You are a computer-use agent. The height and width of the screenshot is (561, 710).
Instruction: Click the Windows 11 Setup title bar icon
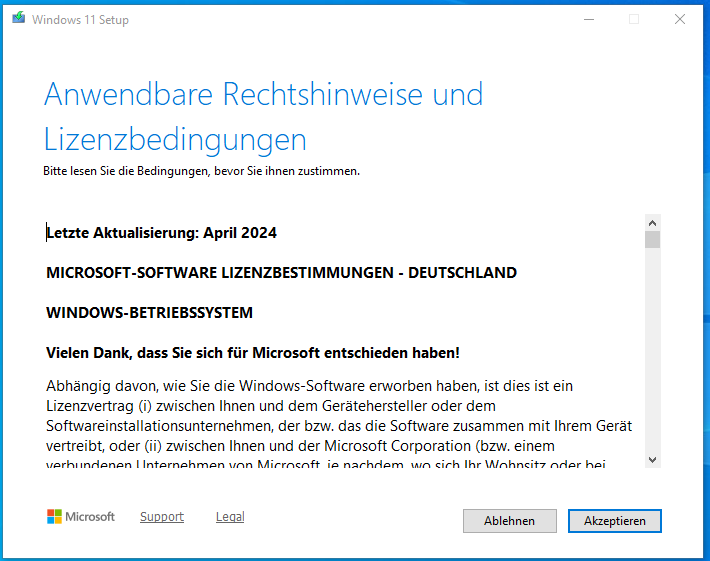click(19, 19)
